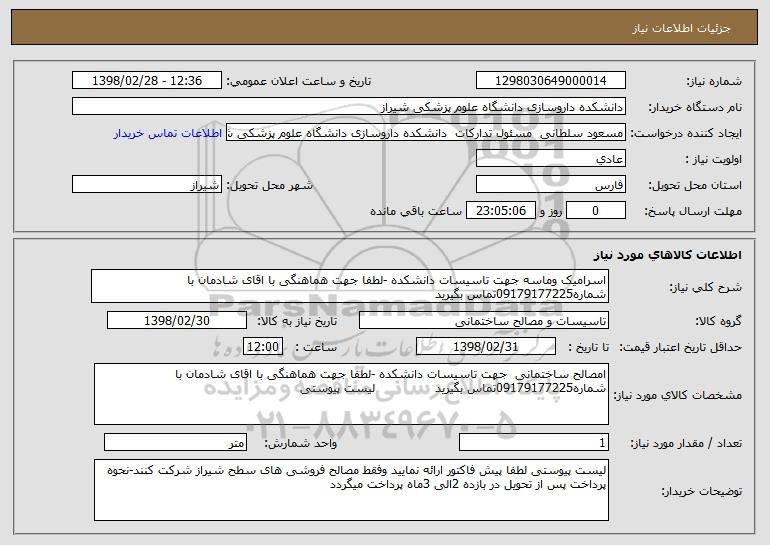
Task: Click the need number field 1298030649000014
Action: click(550, 81)
